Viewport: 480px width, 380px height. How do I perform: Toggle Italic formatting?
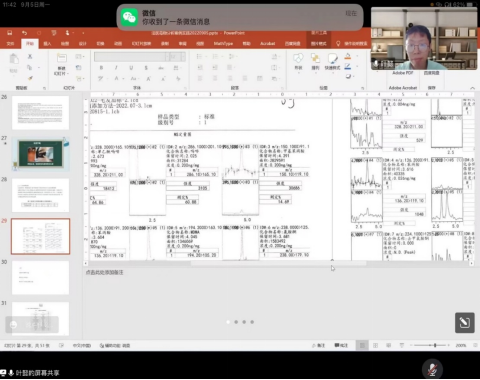coord(116,68)
